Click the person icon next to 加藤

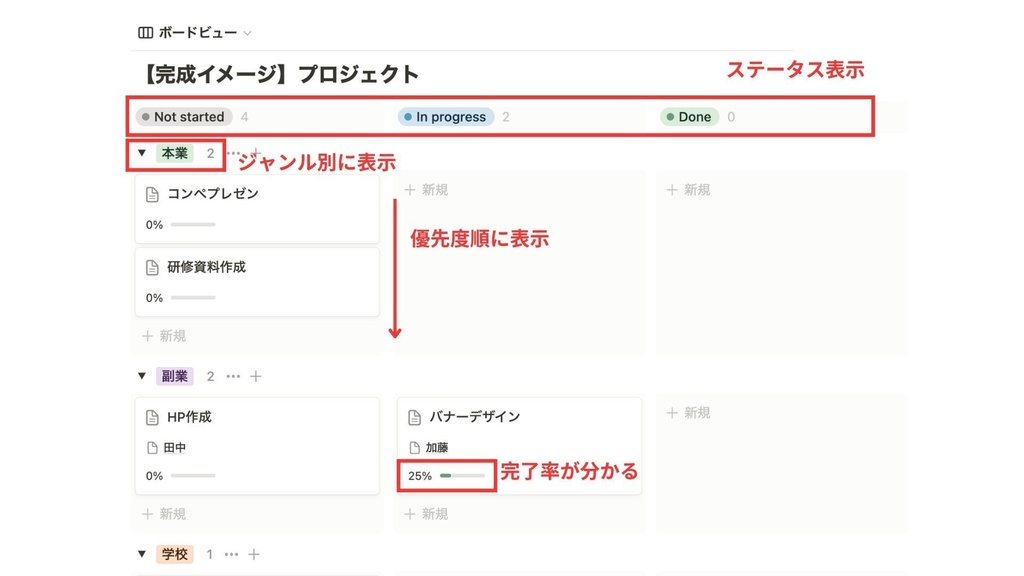click(x=417, y=447)
